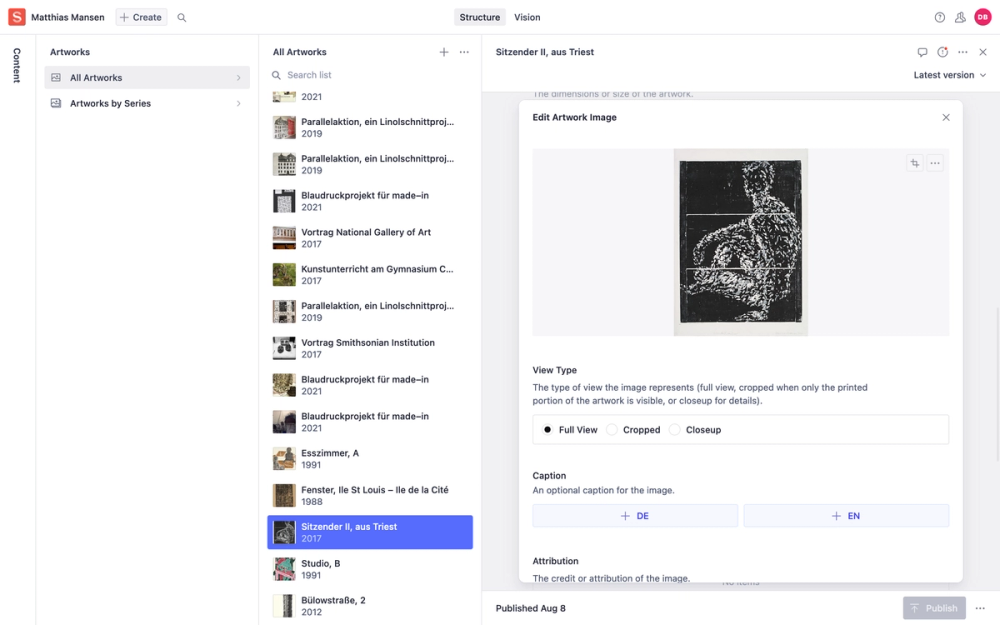The image size is (1000, 625).
Task: Expand All Artworks chevron
Action: [239, 78]
